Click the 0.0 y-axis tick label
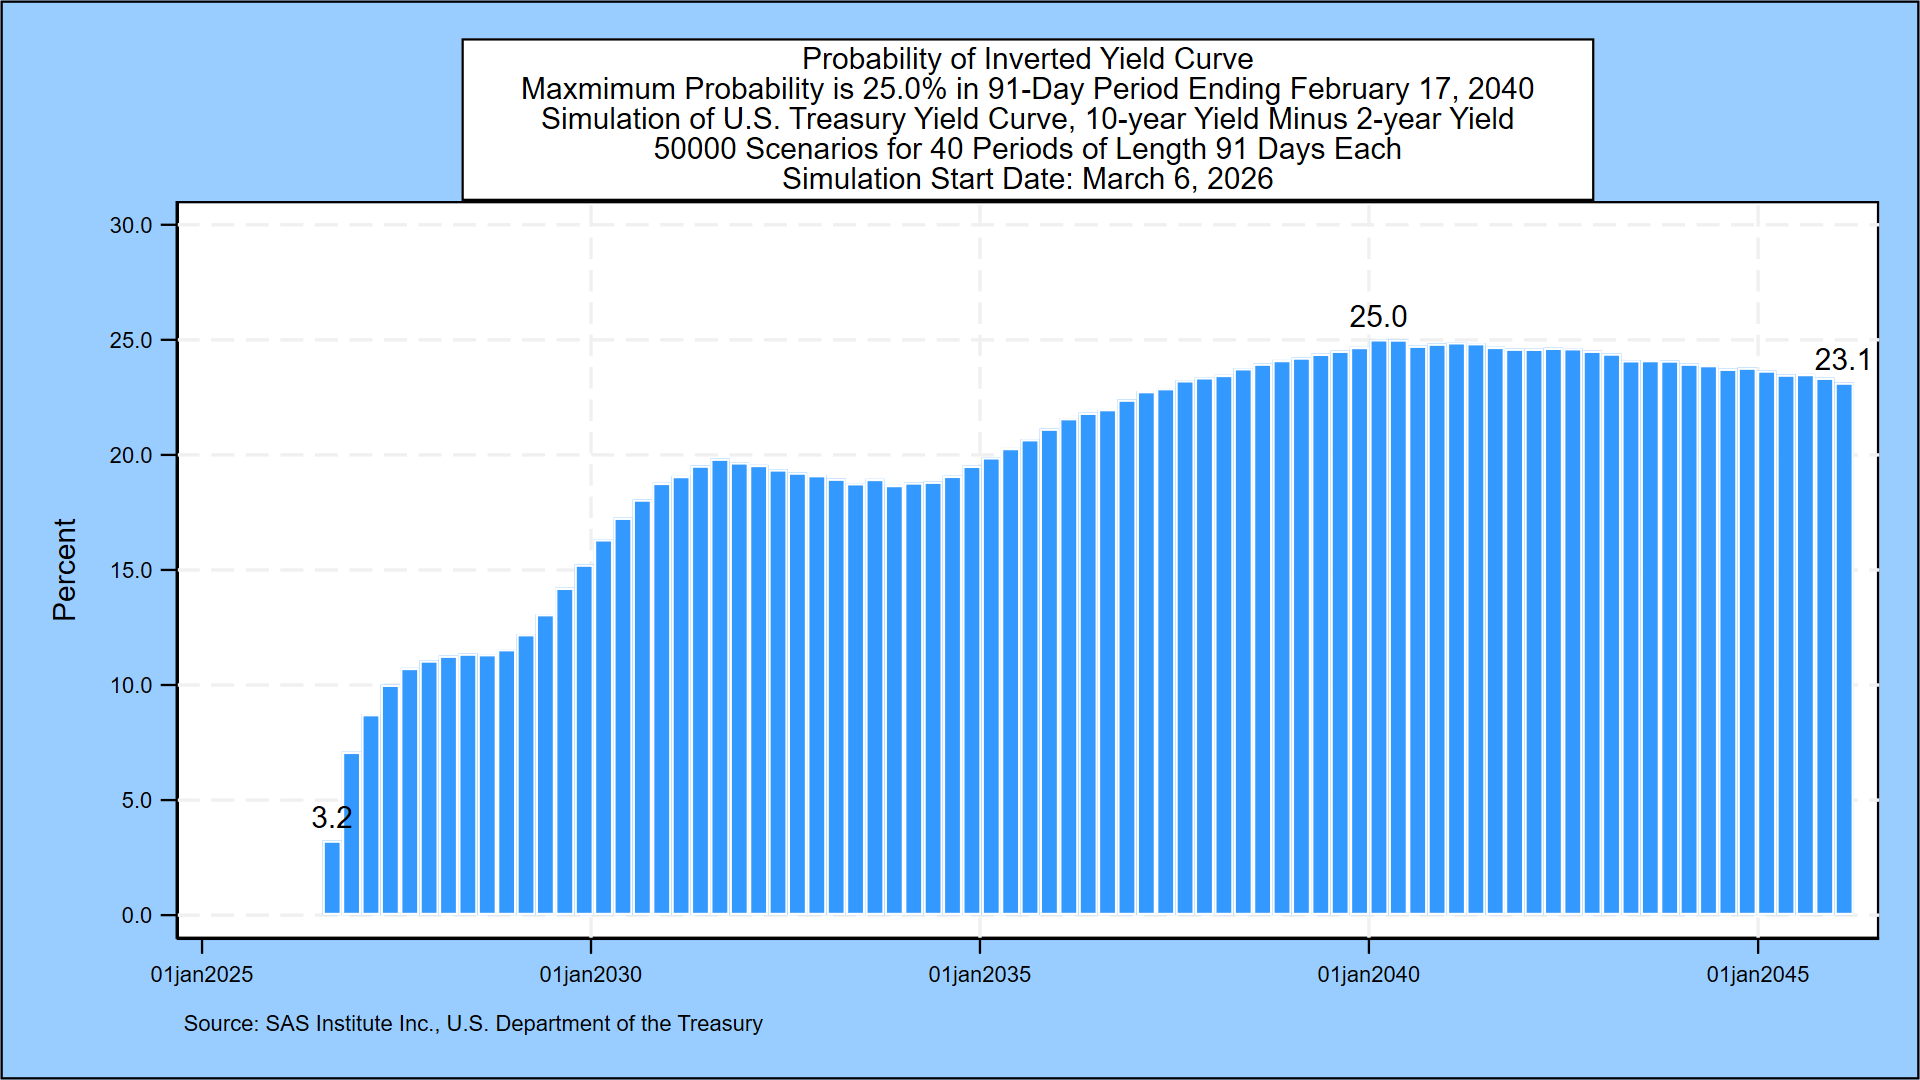The height and width of the screenshot is (1080, 1920). (x=136, y=916)
